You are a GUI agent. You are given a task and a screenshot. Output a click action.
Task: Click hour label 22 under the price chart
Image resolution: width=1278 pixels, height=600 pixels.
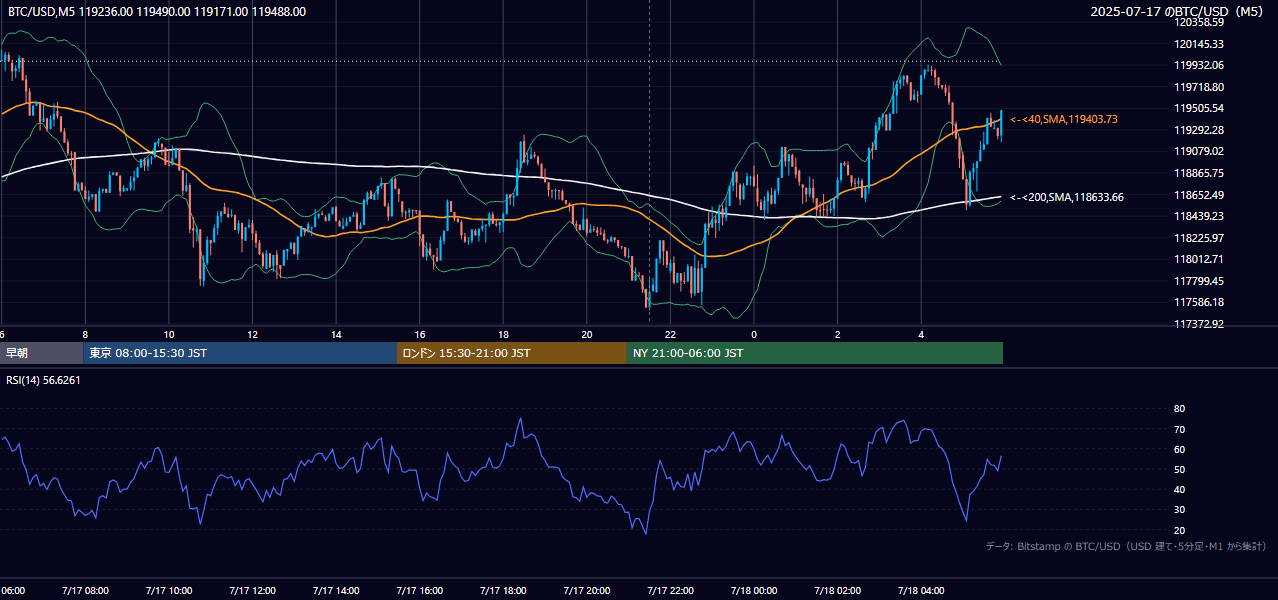[670, 334]
